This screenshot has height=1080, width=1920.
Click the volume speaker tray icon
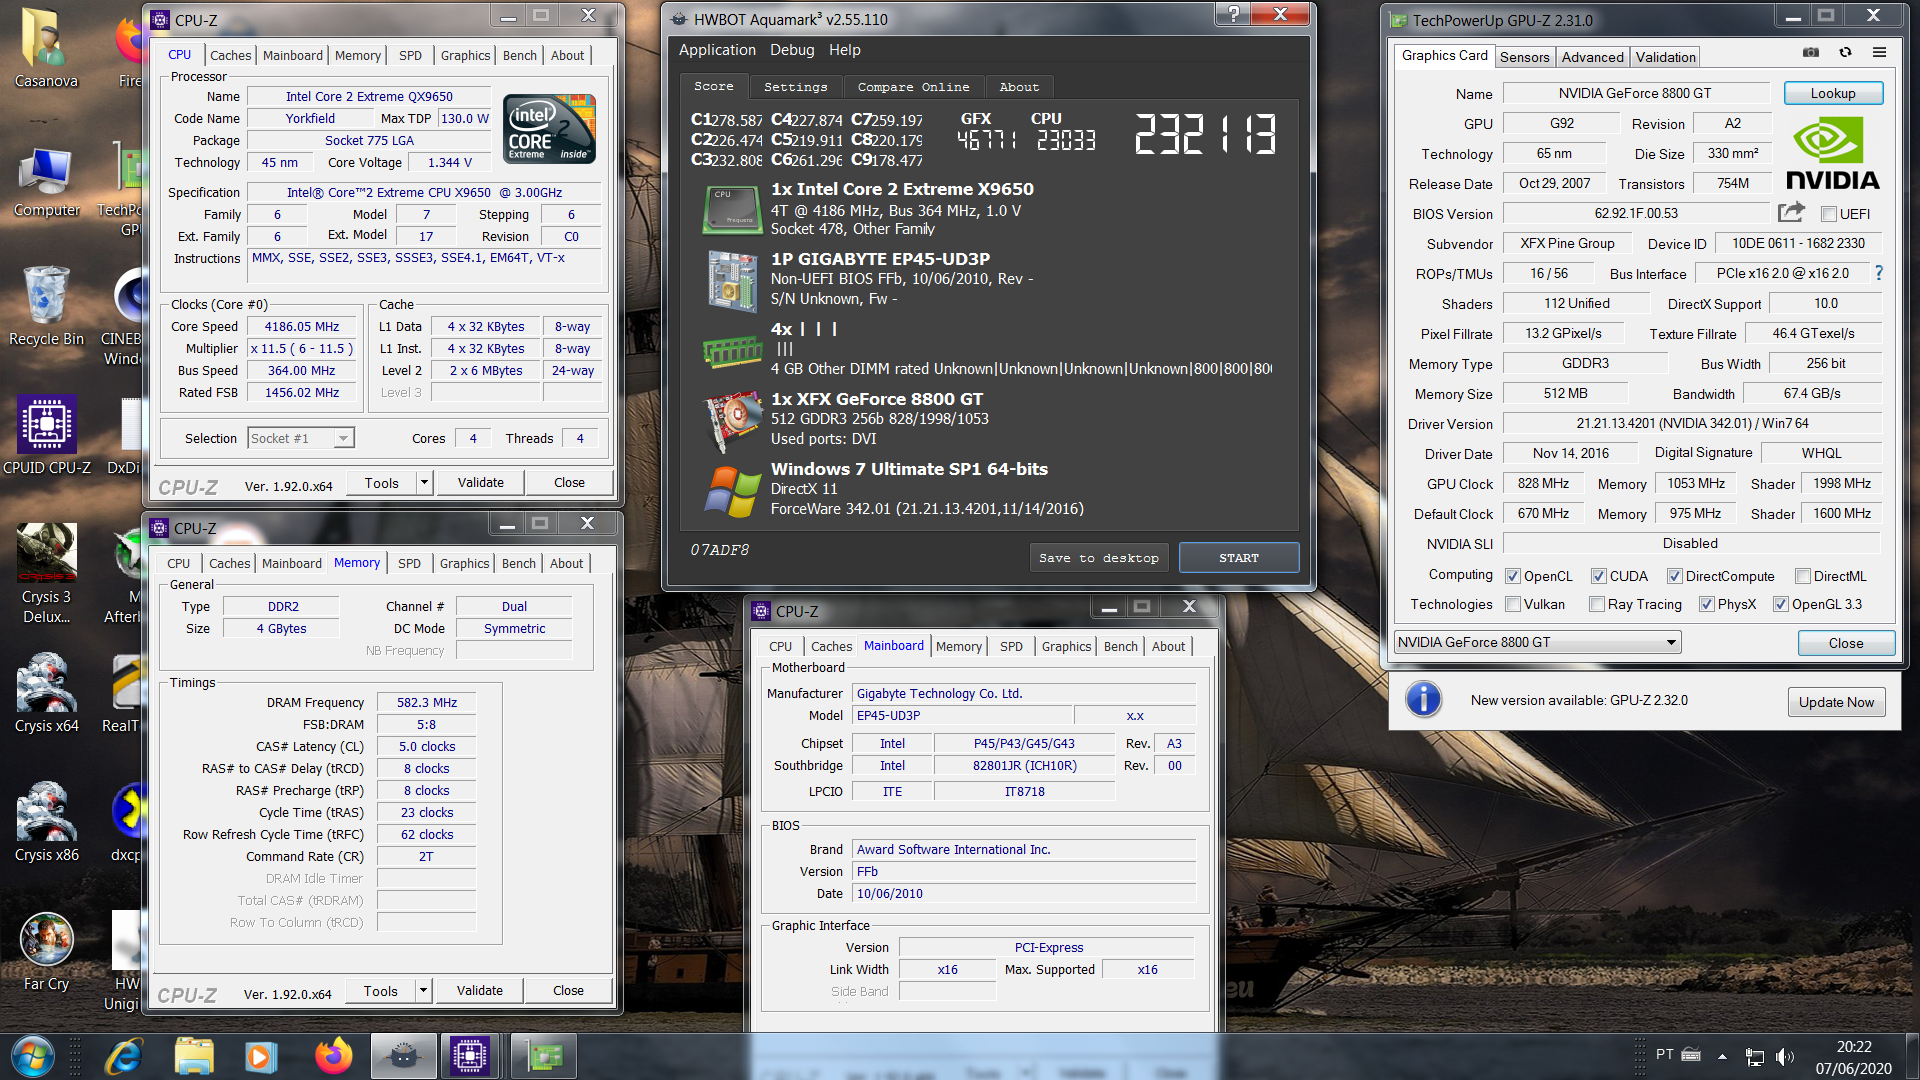(x=1785, y=1056)
